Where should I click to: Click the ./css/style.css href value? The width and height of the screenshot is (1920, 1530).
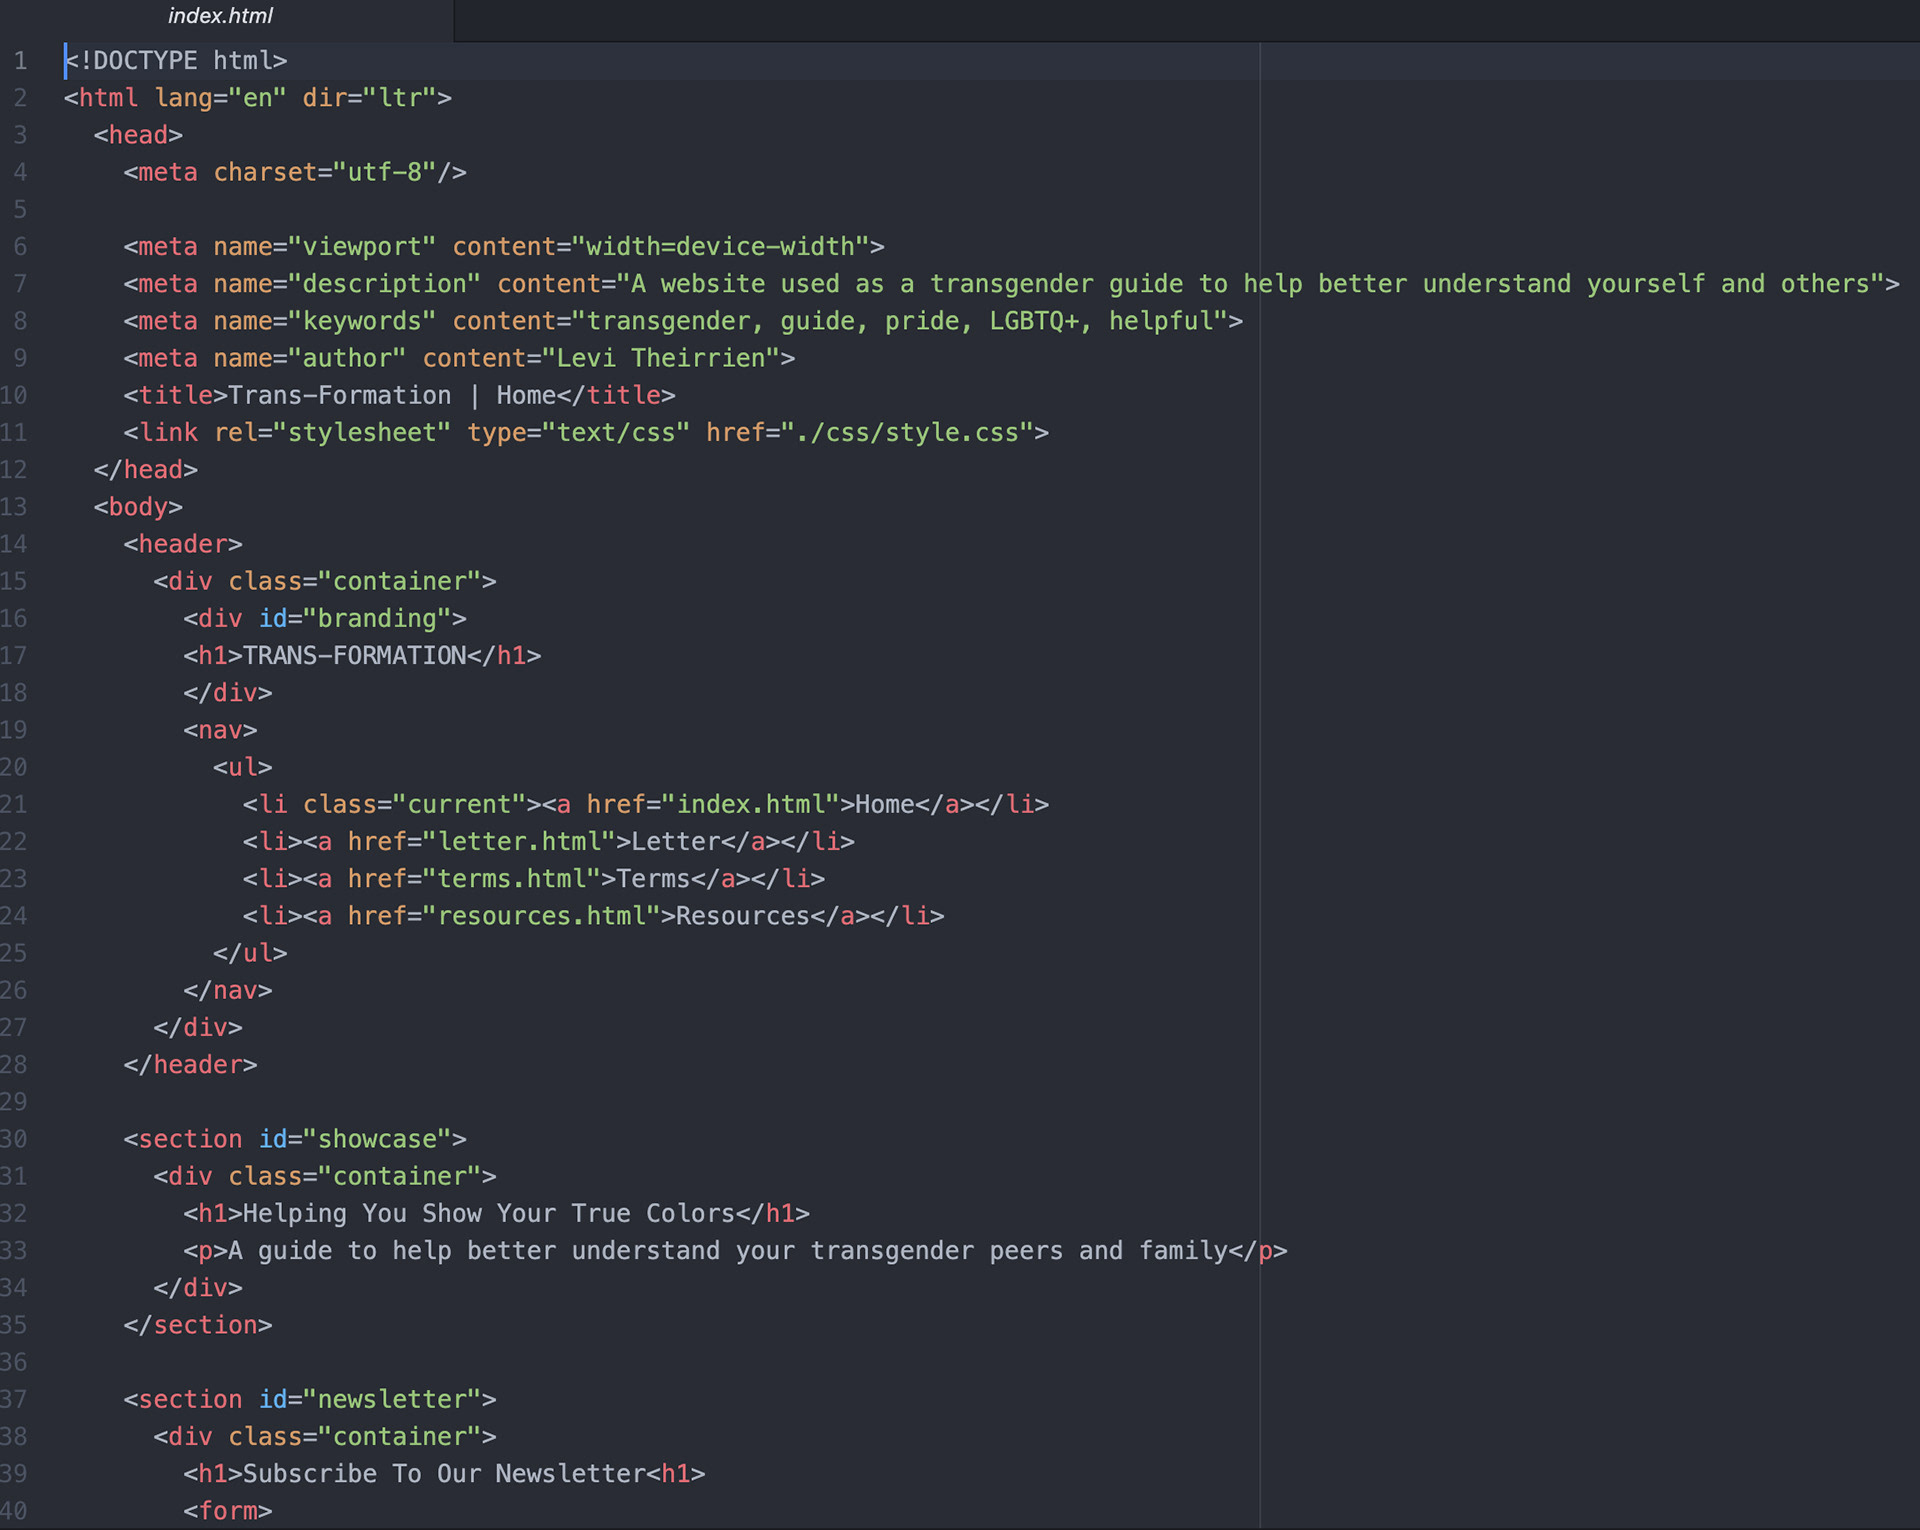tap(906, 433)
